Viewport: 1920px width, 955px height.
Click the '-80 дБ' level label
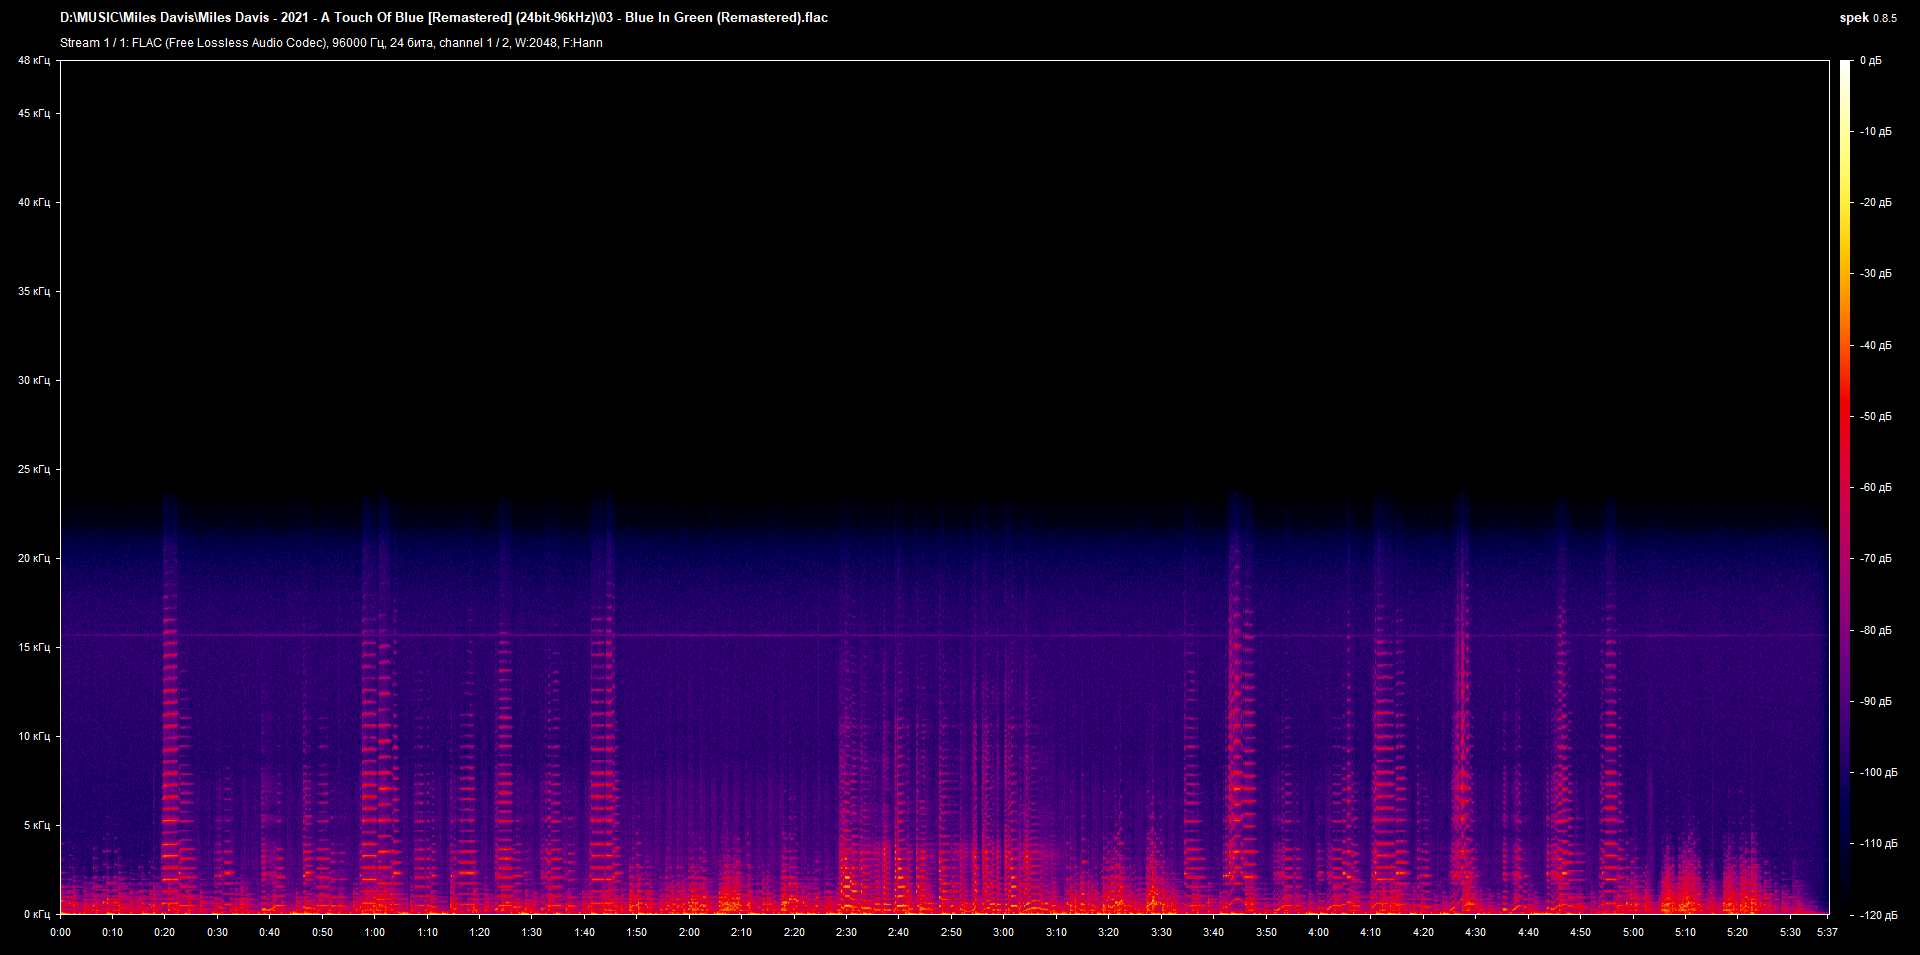(1876, 631)
